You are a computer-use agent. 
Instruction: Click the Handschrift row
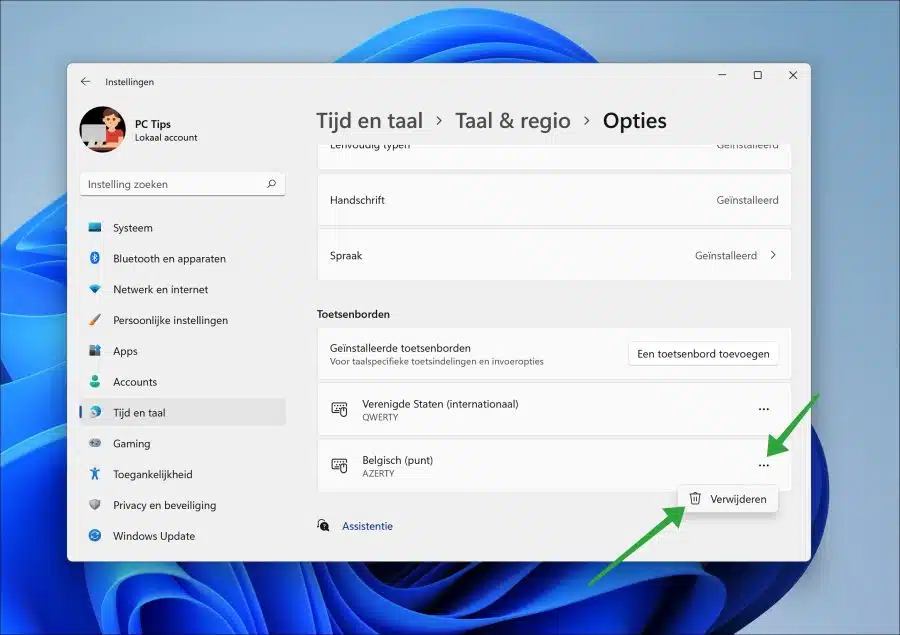point(554,200)
